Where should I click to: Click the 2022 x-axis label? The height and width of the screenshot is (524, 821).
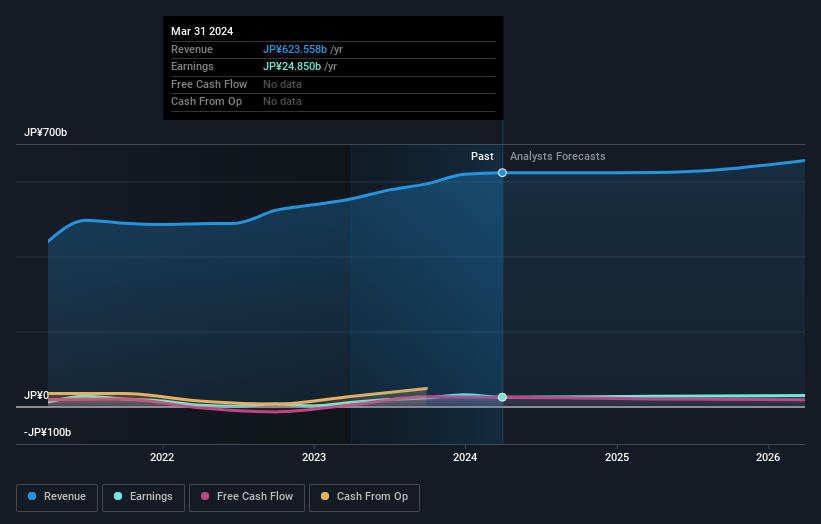tap(162, 458)
